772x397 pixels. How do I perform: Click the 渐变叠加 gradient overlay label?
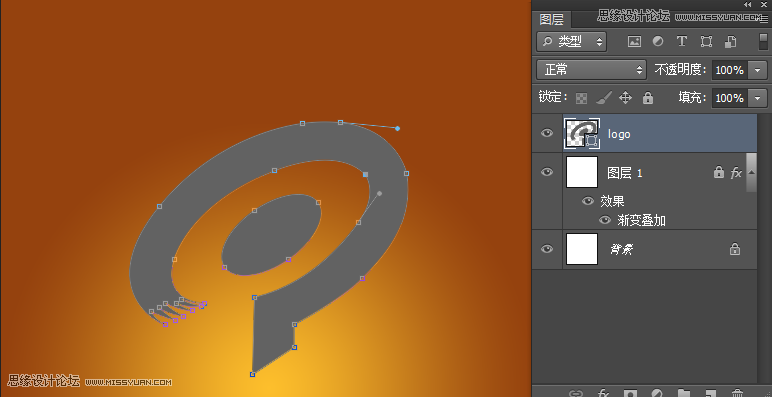[x=642, y=220]
